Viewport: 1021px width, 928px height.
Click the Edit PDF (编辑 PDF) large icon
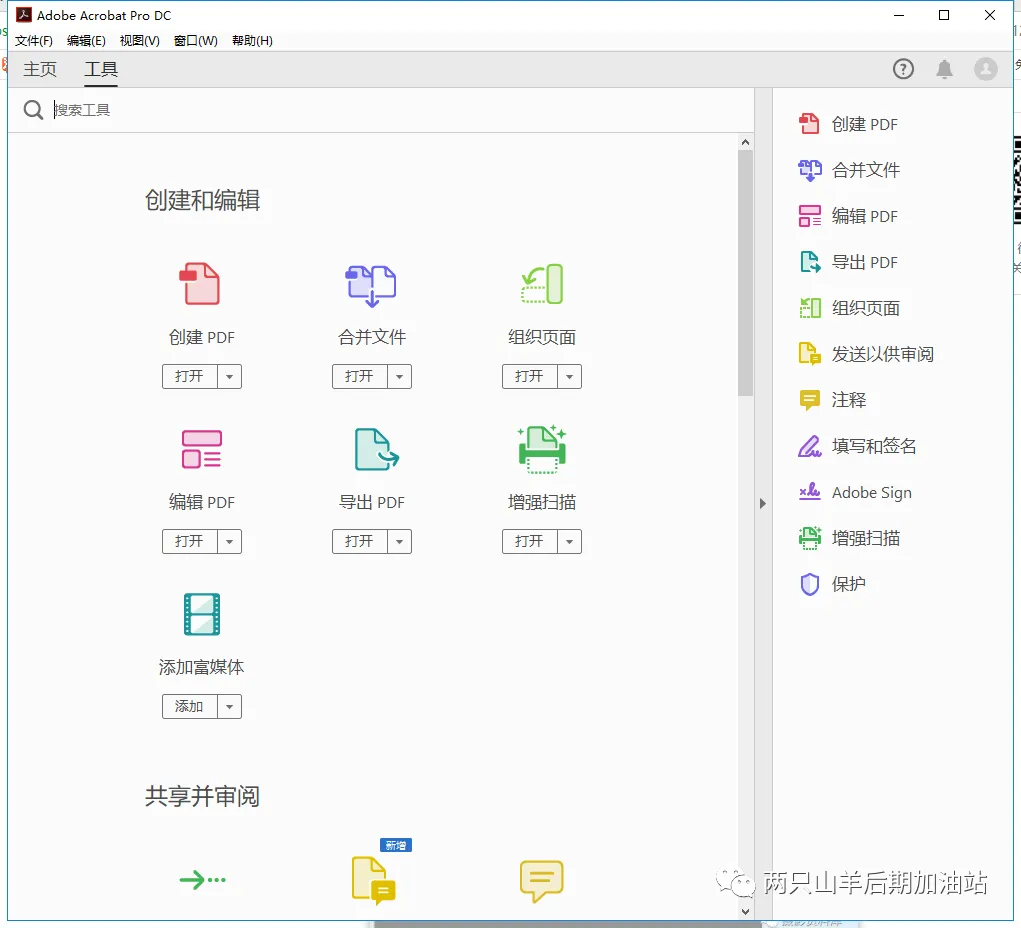coord(201,449)
